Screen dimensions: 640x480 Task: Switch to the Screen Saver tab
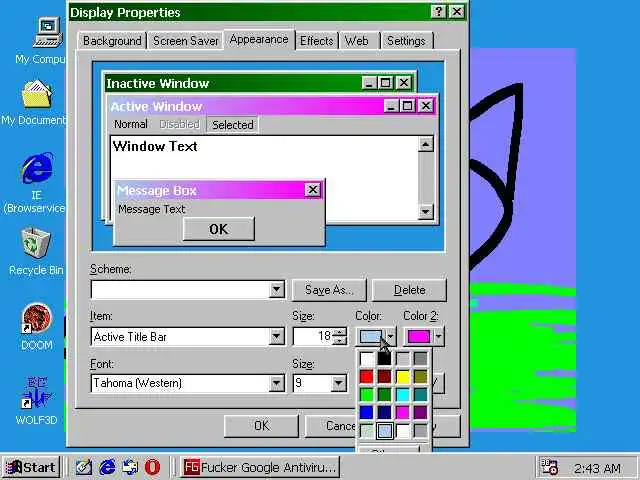(186, 41)
